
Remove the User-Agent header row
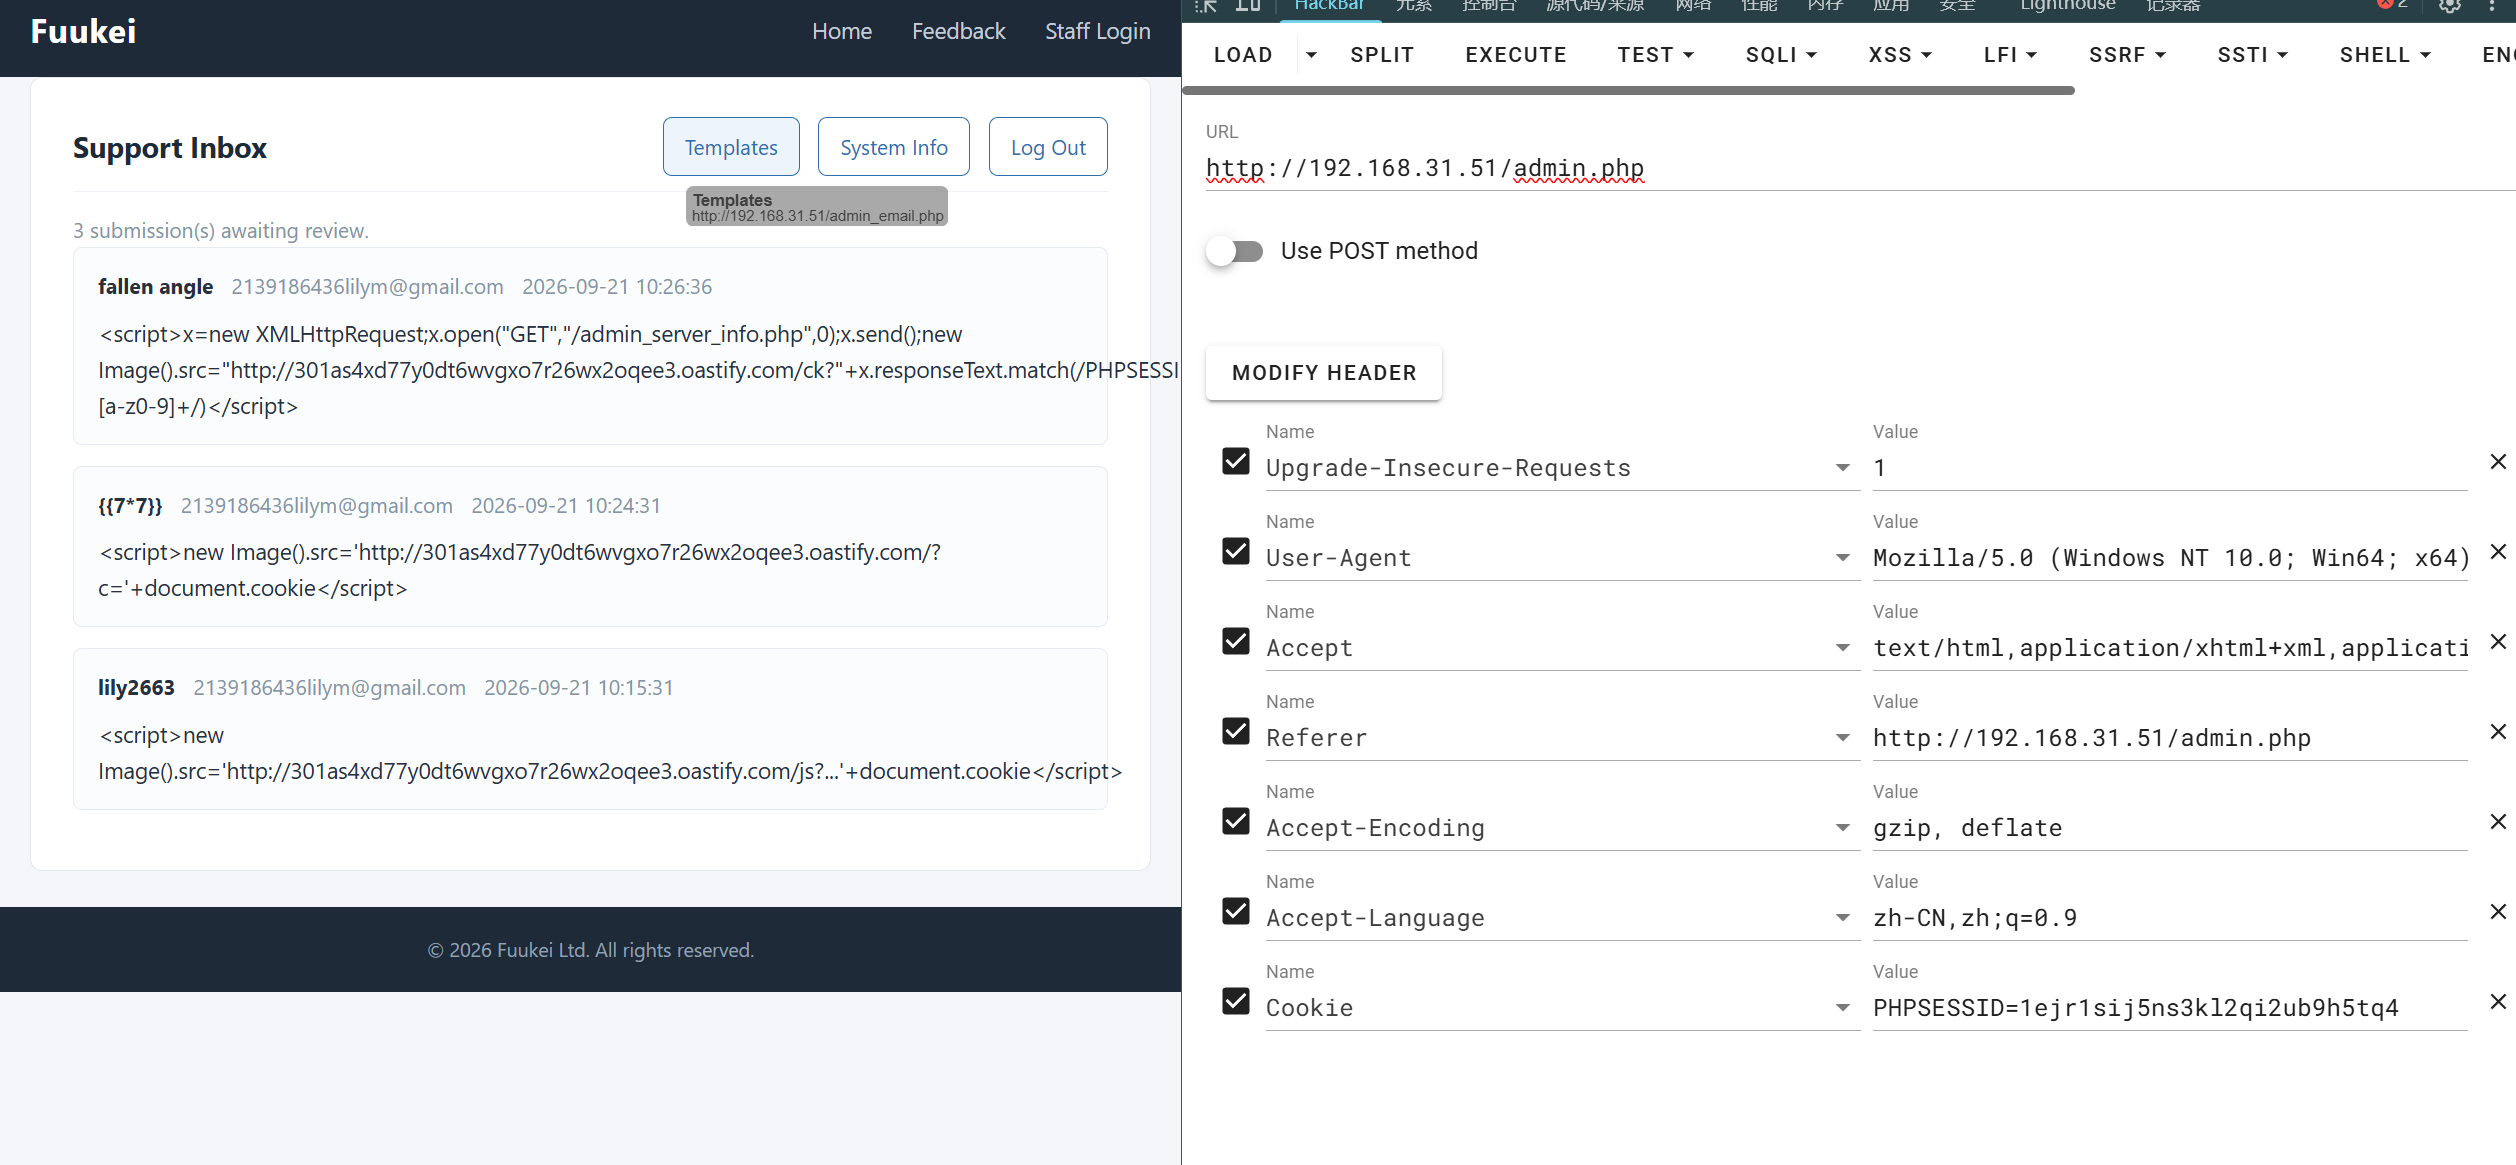[2498, 551]
